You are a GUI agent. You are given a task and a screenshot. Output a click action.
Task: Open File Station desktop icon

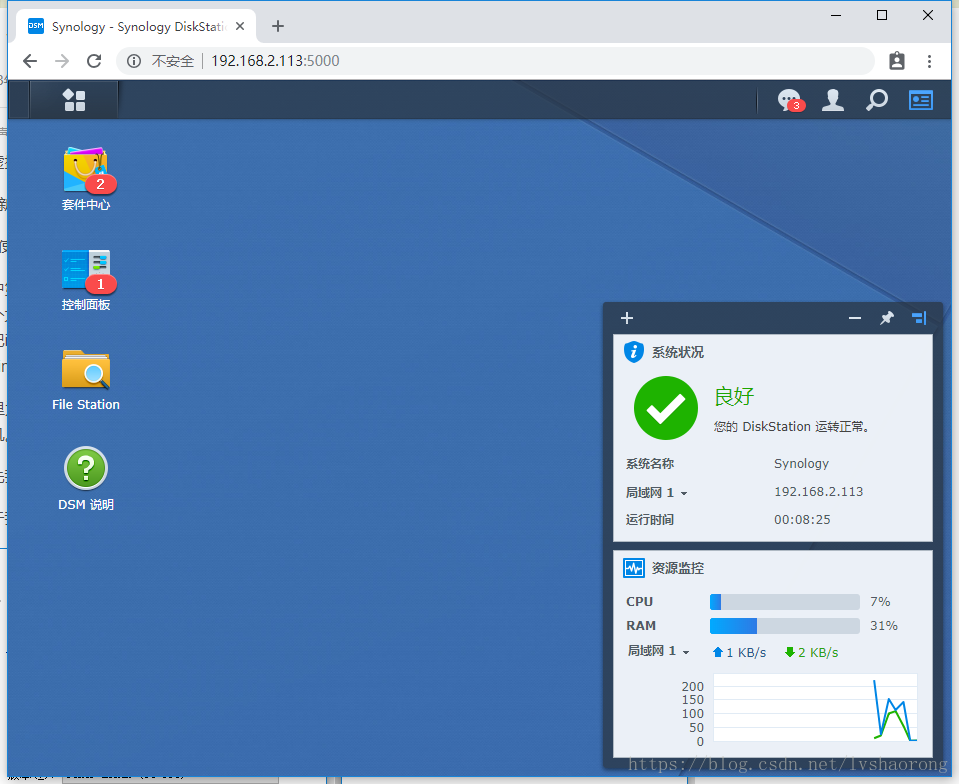point(86,369)
